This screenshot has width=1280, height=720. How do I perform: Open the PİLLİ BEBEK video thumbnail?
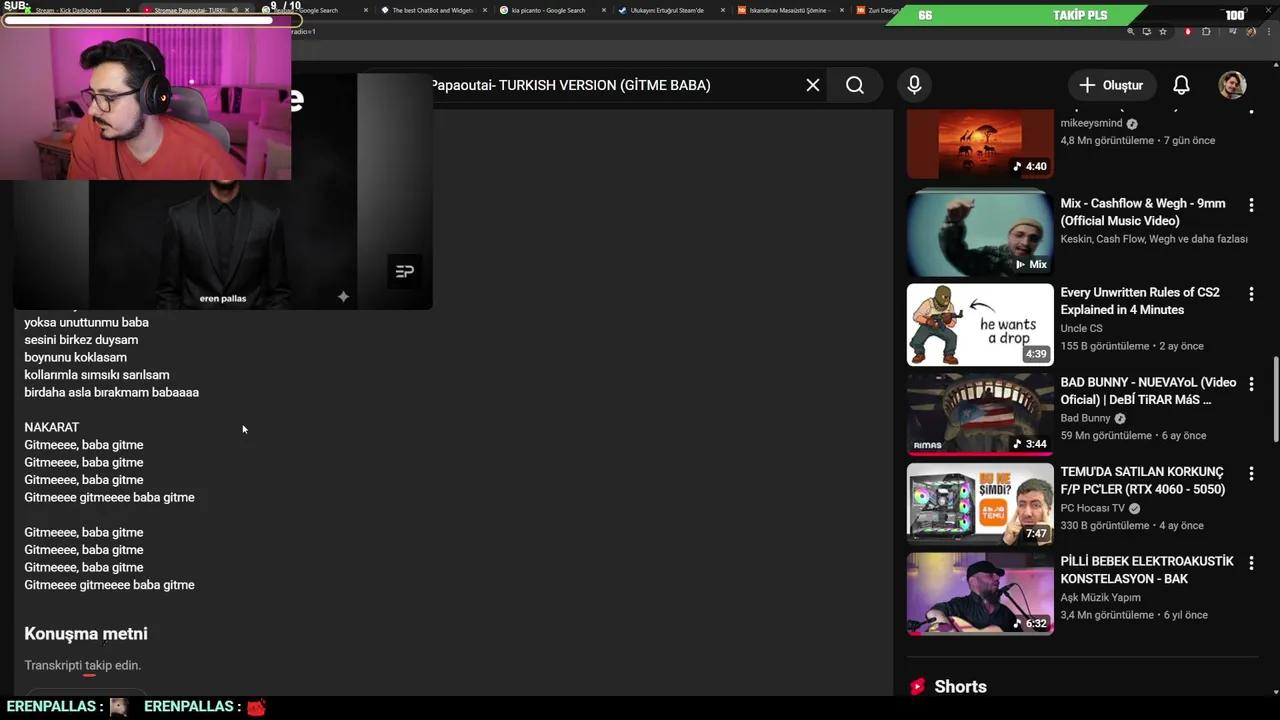pyautogui.click(x=980, y=593)
